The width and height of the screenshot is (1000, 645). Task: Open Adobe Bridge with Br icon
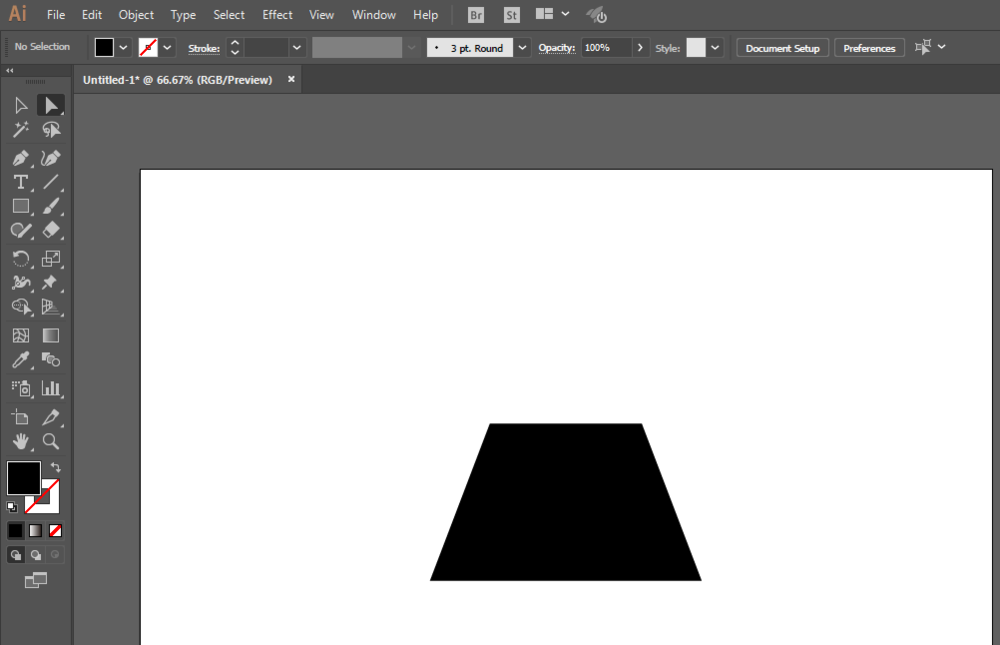pyautogui.click(x=476, y=15)
